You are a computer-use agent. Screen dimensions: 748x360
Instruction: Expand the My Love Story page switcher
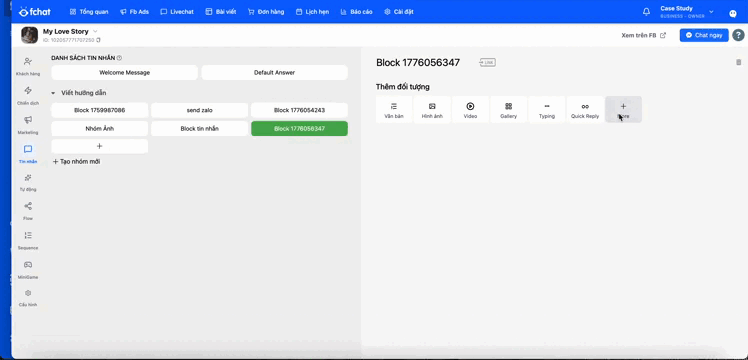[95, 31]
